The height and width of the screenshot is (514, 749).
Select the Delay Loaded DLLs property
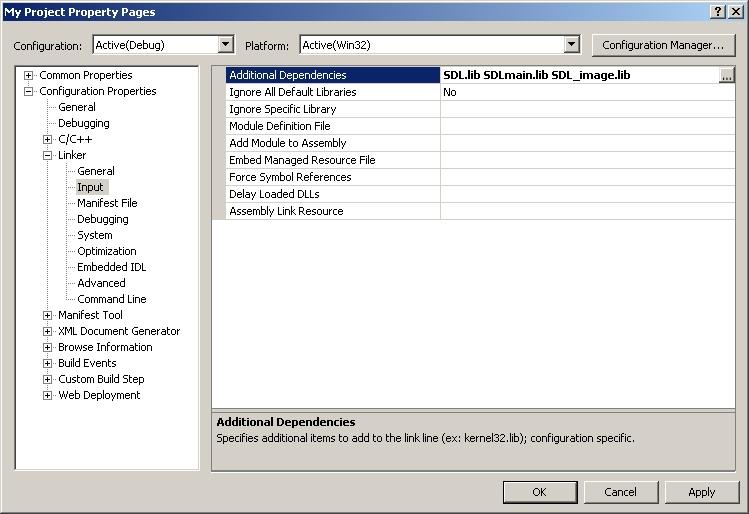[333, 194]
